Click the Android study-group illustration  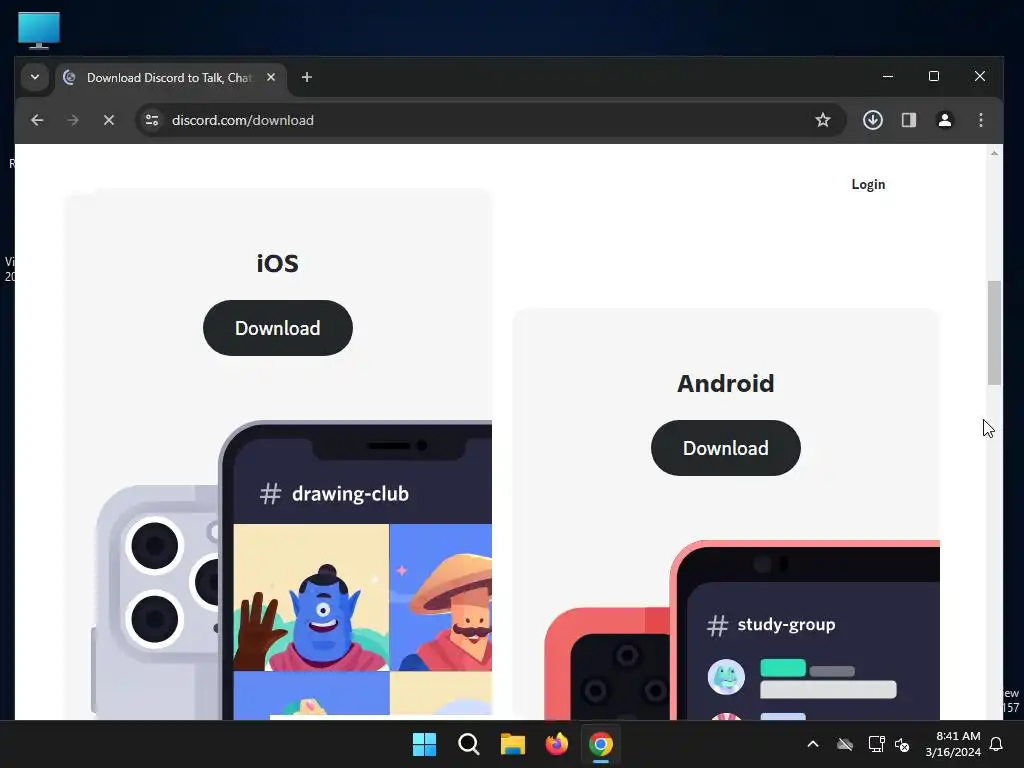click(742, 630)
